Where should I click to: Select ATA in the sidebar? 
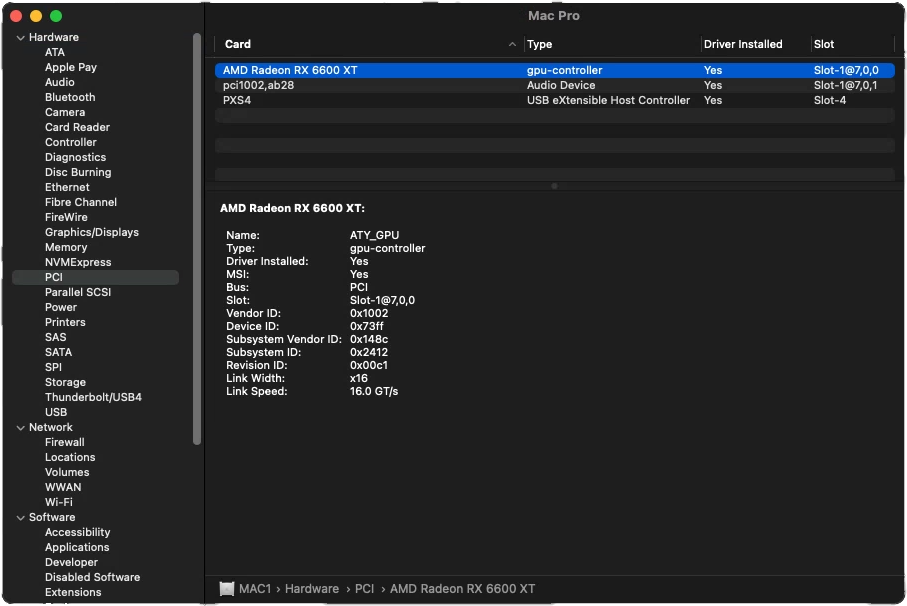tap(55, 52)
